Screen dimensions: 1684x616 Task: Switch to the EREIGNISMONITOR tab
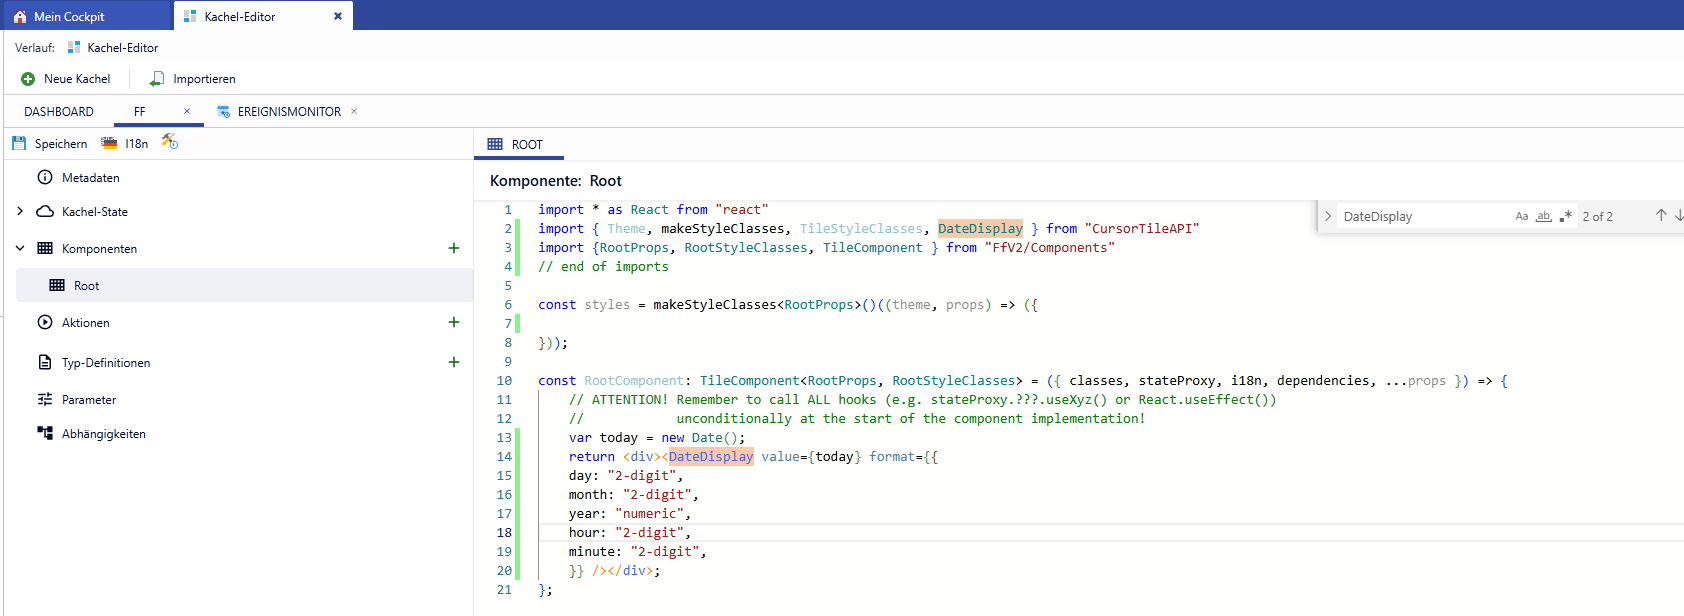[288, 112]
